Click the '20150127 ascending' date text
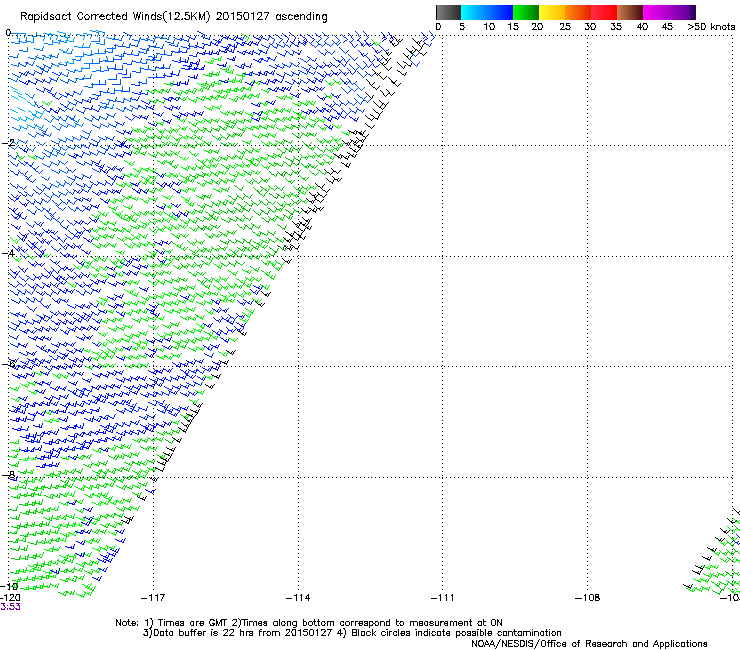Screen dimensions: 740x650 pyautogui.click(x=271, y=16)
